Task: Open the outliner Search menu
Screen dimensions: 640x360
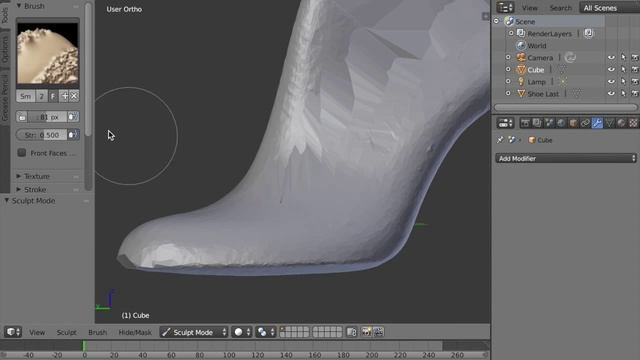Action: tap(560, 8)
